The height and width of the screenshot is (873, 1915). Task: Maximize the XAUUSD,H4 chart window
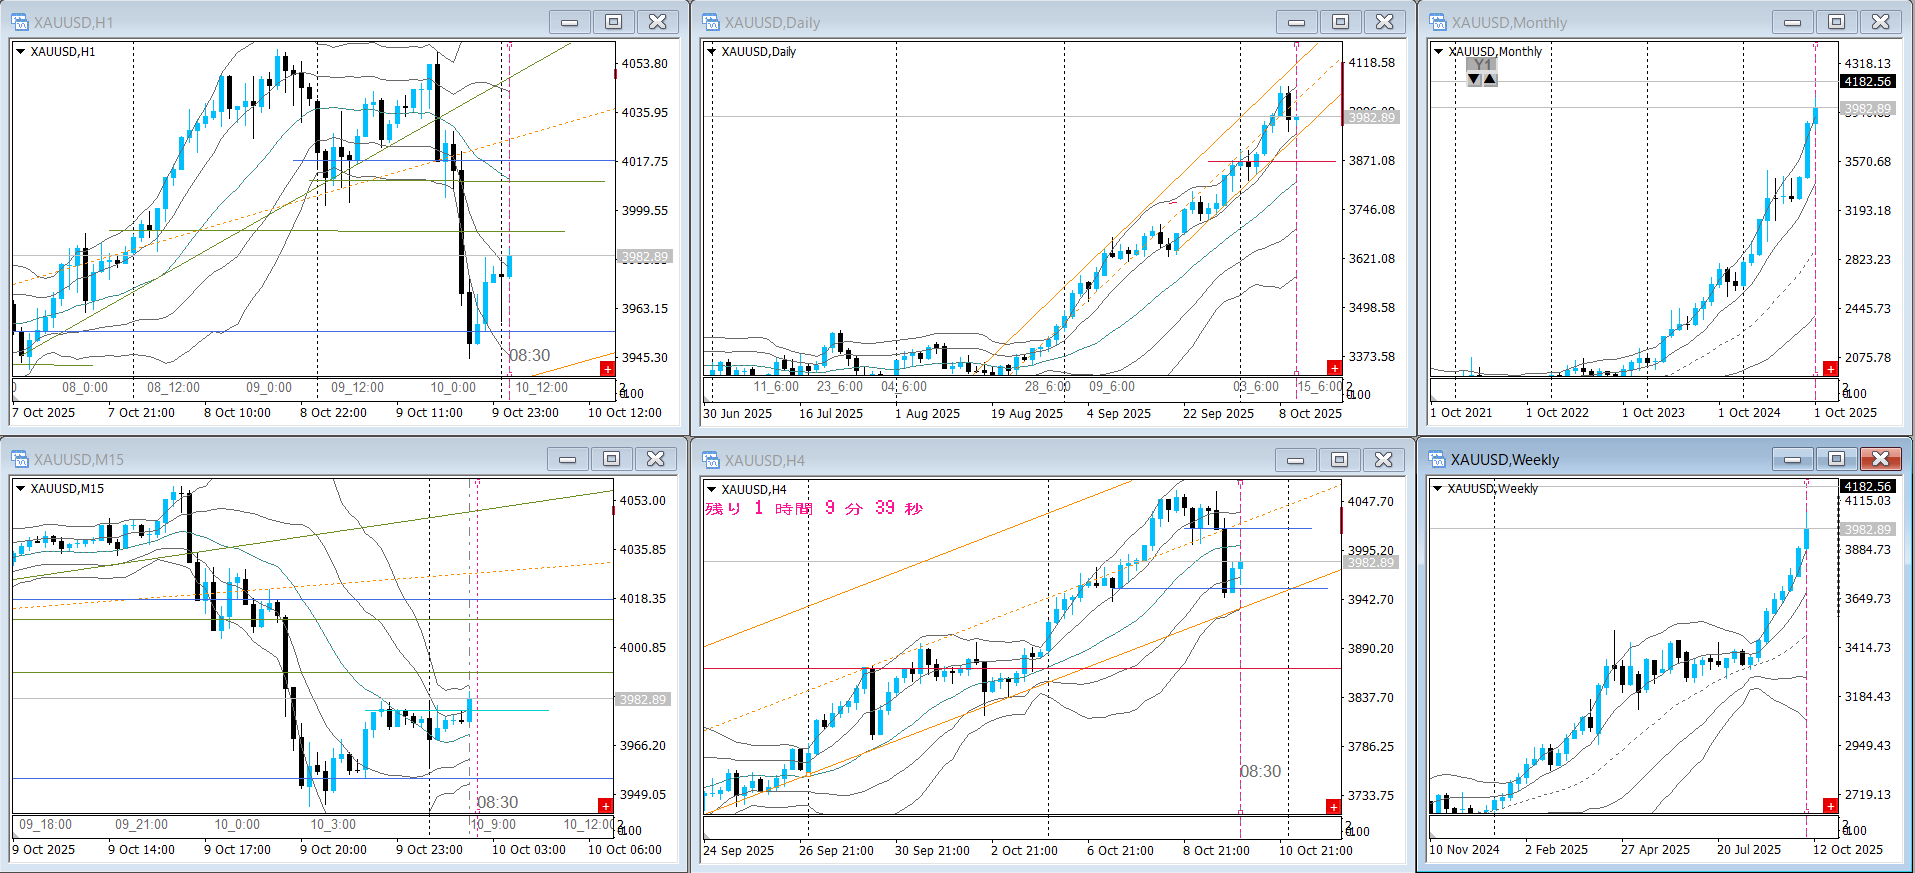pyautogui.click(x=1339, y=460)
